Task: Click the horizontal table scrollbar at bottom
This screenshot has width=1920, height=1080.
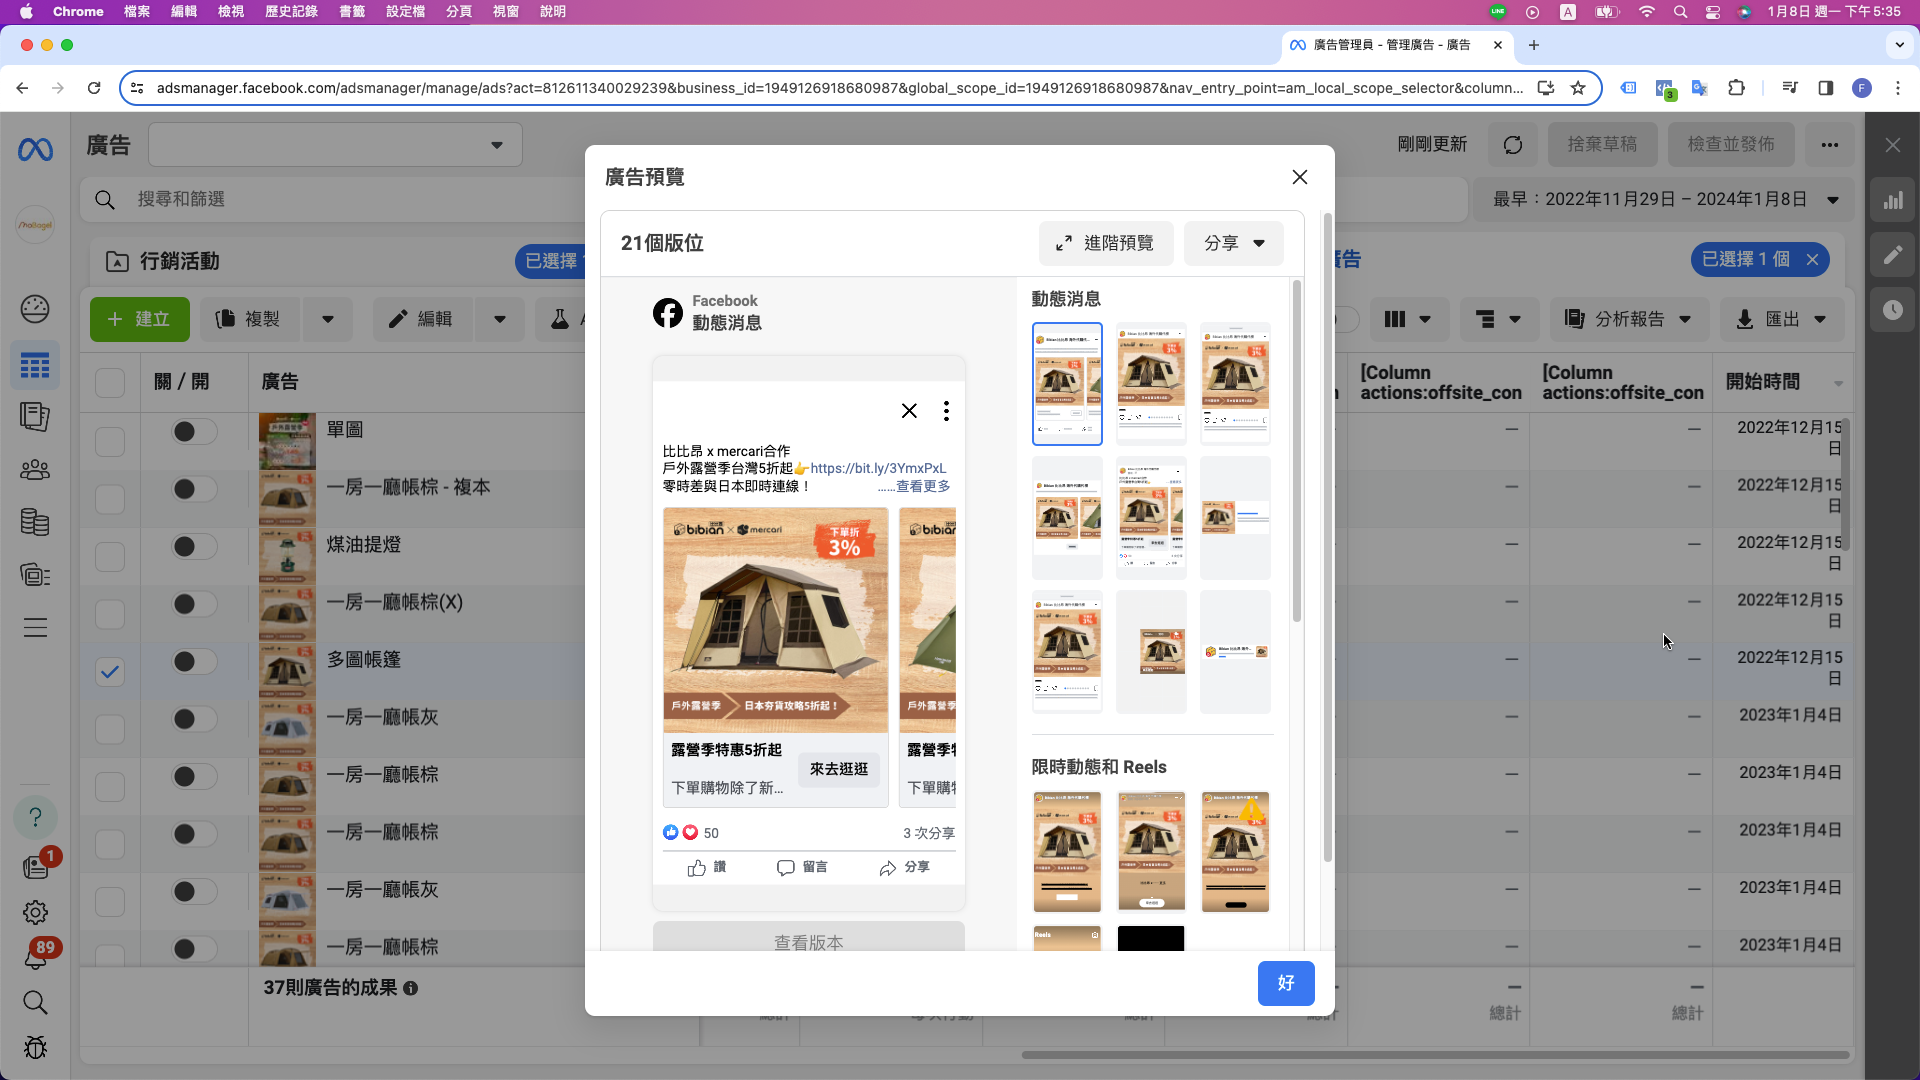Action: click(x=1435, y=1054)
